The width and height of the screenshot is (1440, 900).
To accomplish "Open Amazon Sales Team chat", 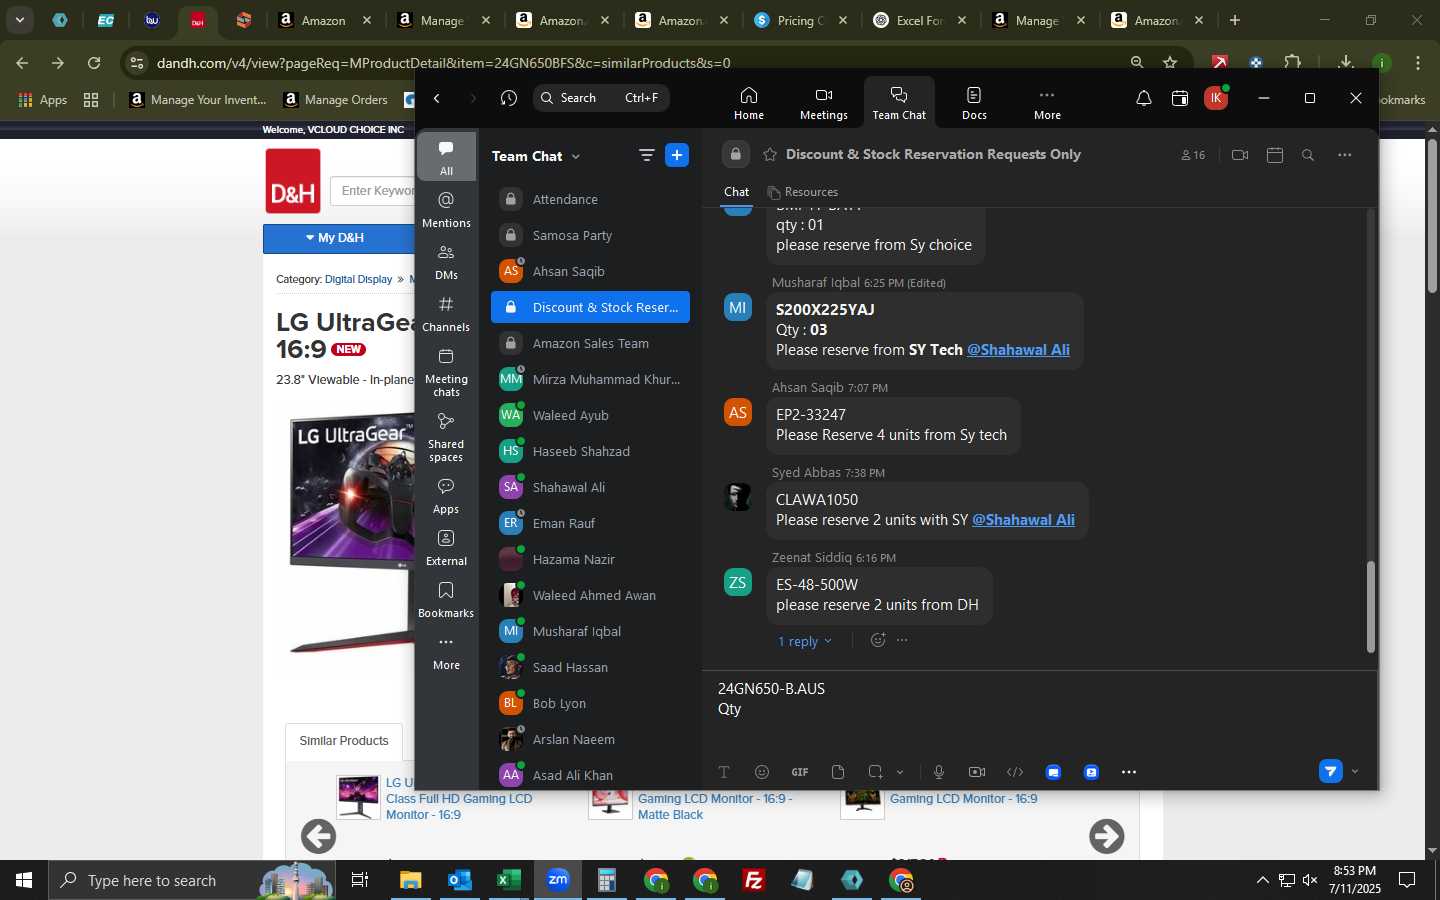I will pos(590,343).
